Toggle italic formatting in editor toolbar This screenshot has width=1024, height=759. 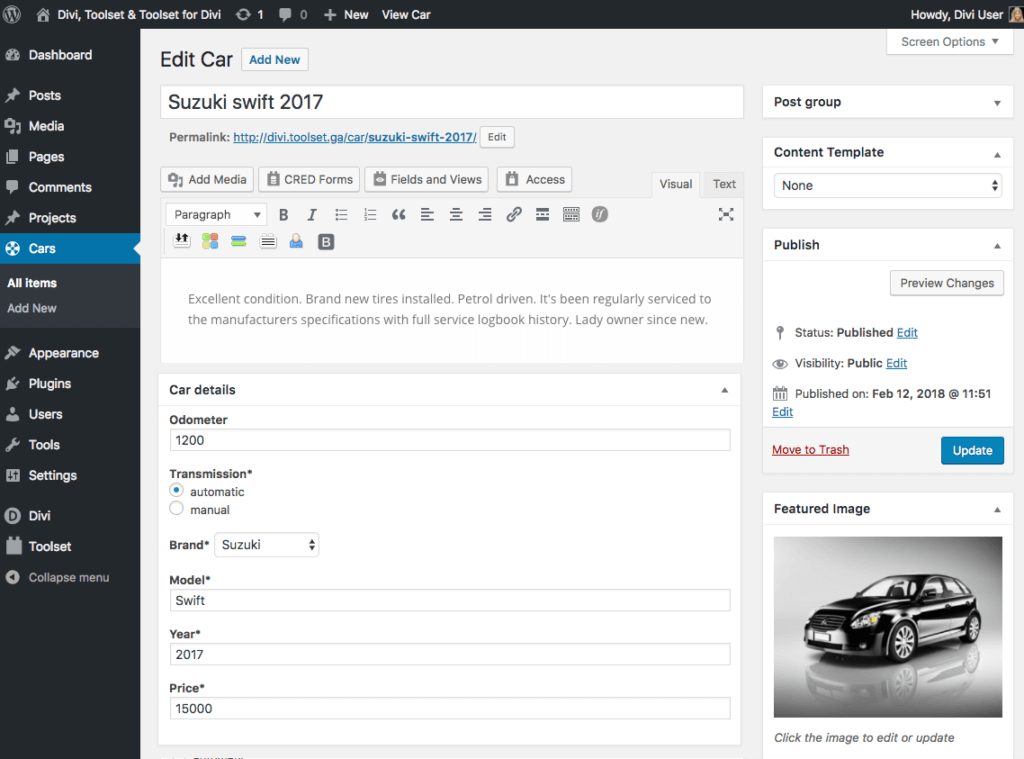click(312, 215)
